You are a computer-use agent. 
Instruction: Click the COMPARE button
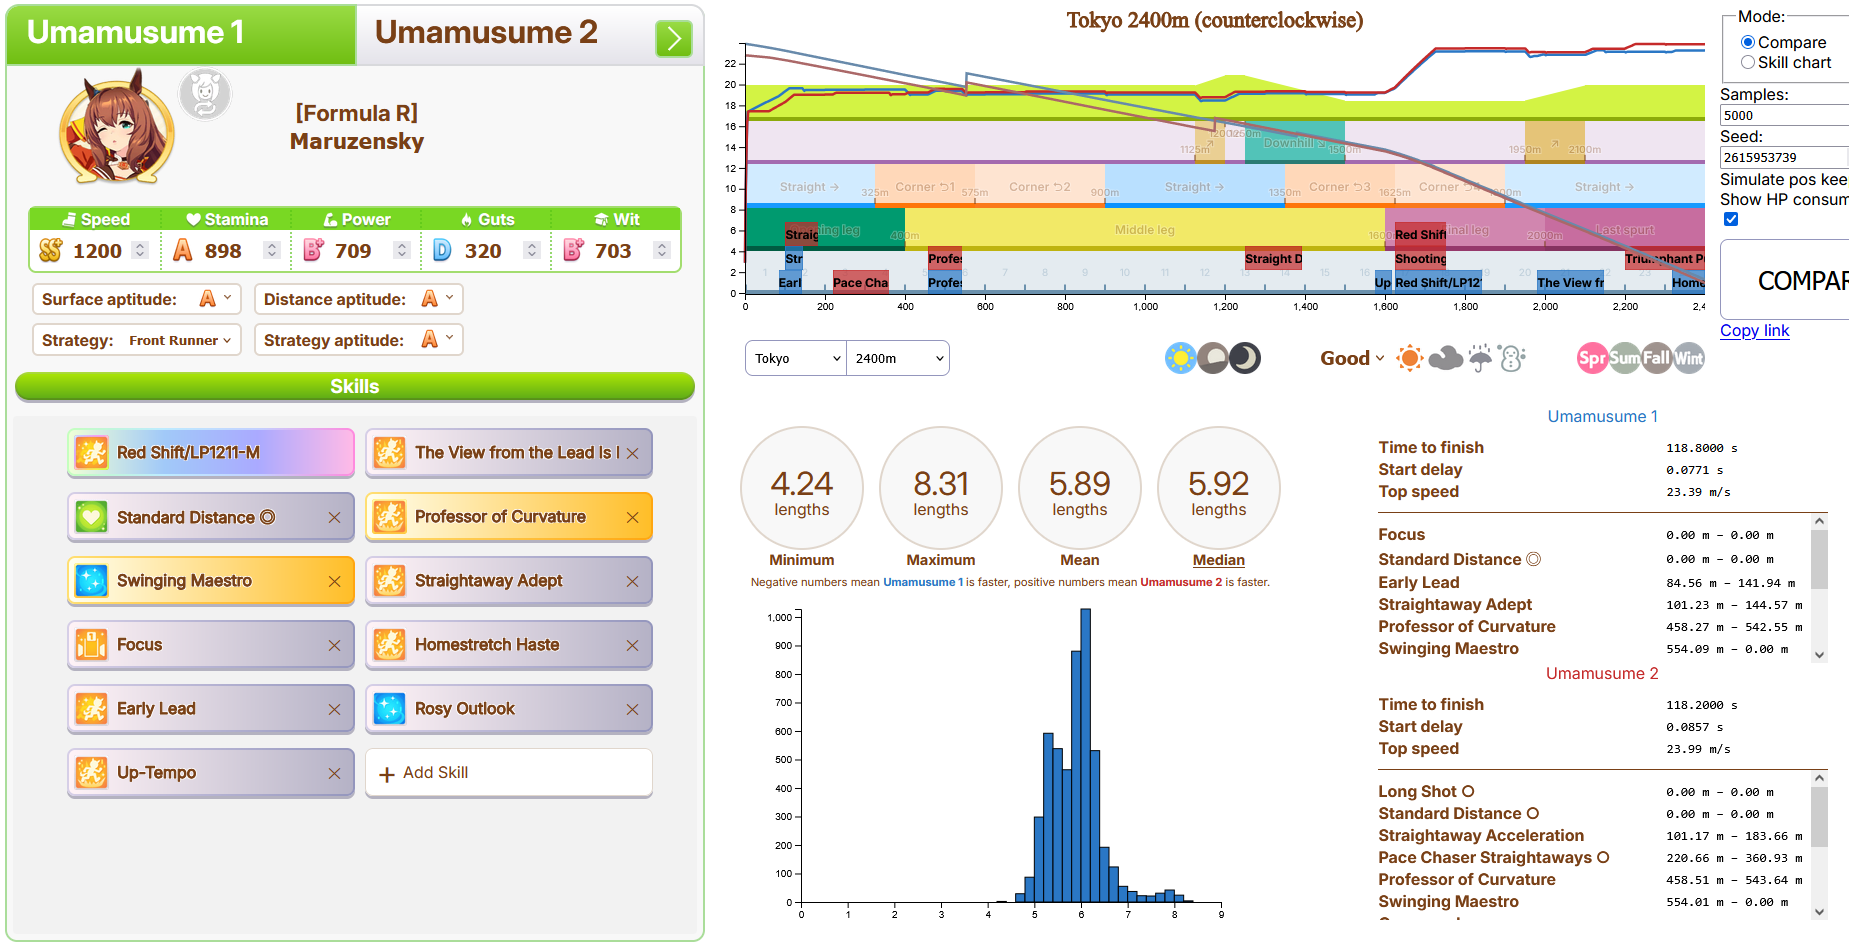pyautogui.click(x=1785, y=280)
